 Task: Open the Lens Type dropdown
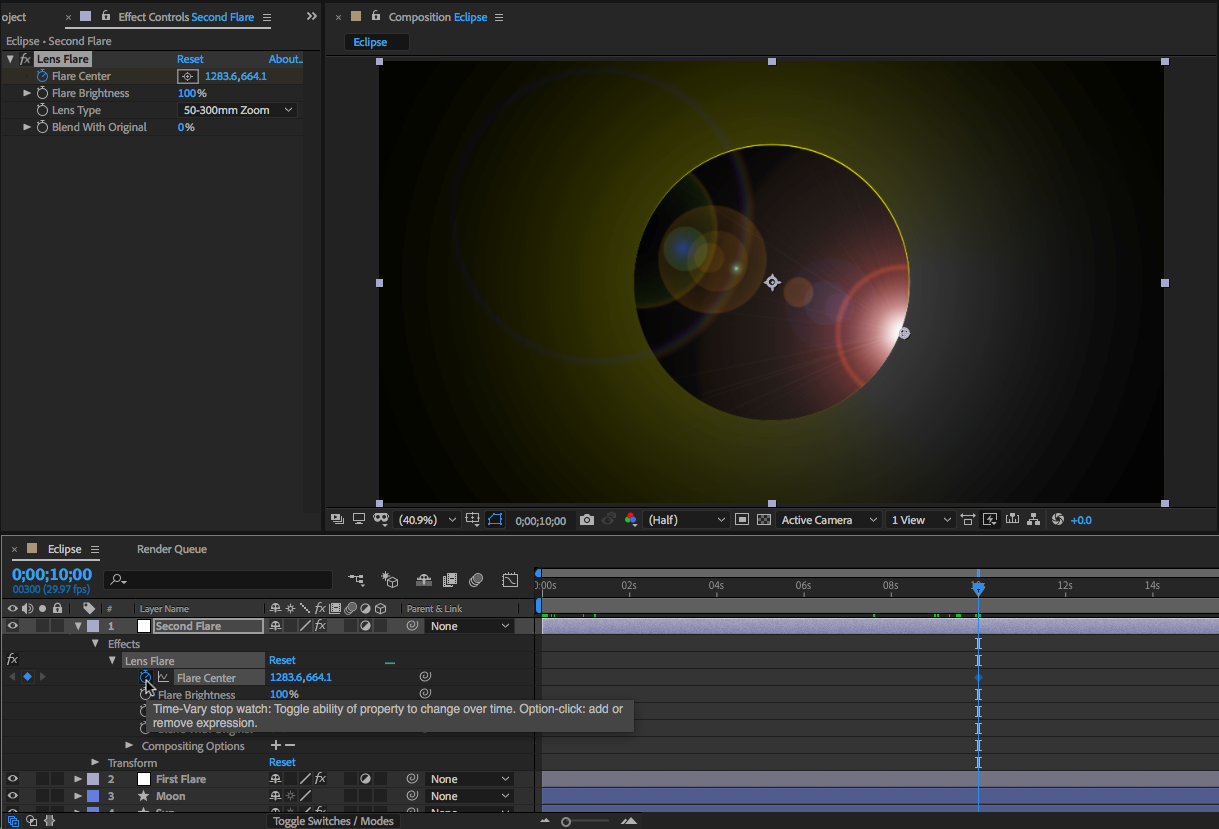(x=238, y=110)
